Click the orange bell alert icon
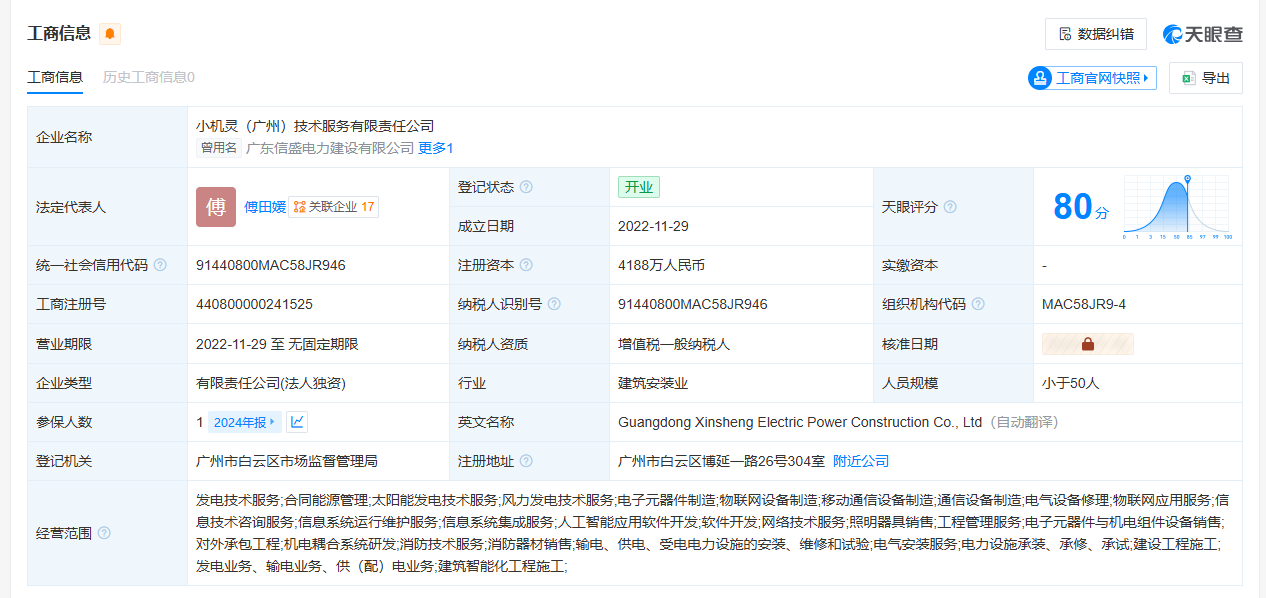1266x598 pixels. (110, 34)
